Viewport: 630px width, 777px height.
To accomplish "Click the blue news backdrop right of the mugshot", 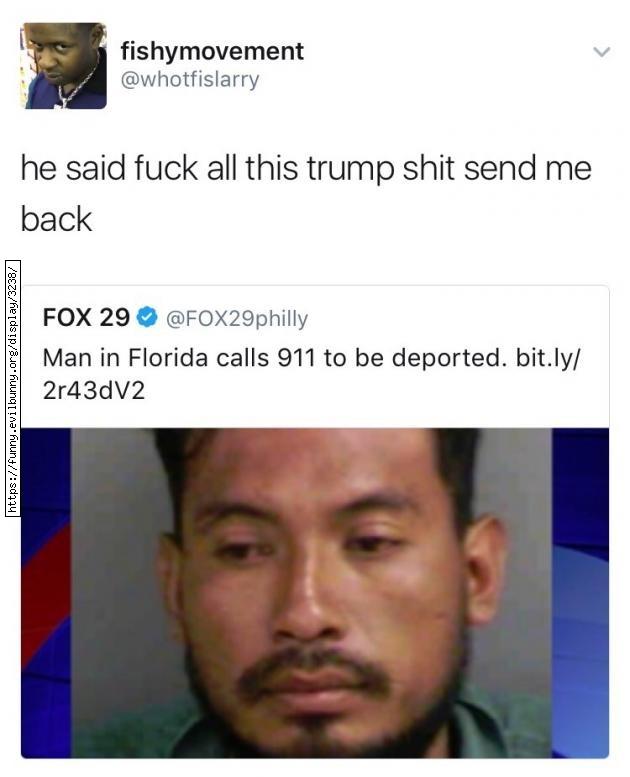I will 580,593.
